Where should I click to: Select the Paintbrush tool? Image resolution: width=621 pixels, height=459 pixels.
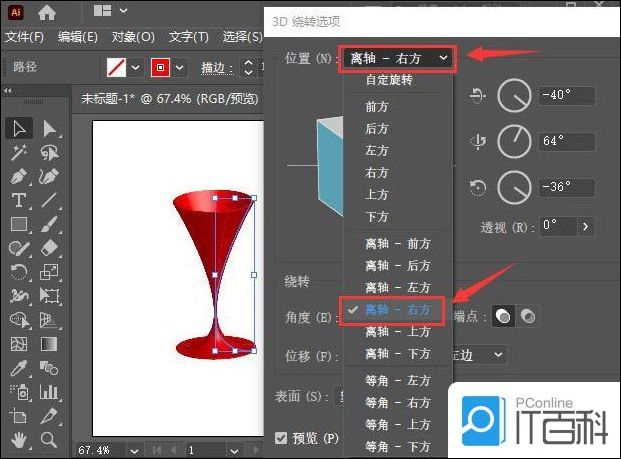(x=50, y=224)
